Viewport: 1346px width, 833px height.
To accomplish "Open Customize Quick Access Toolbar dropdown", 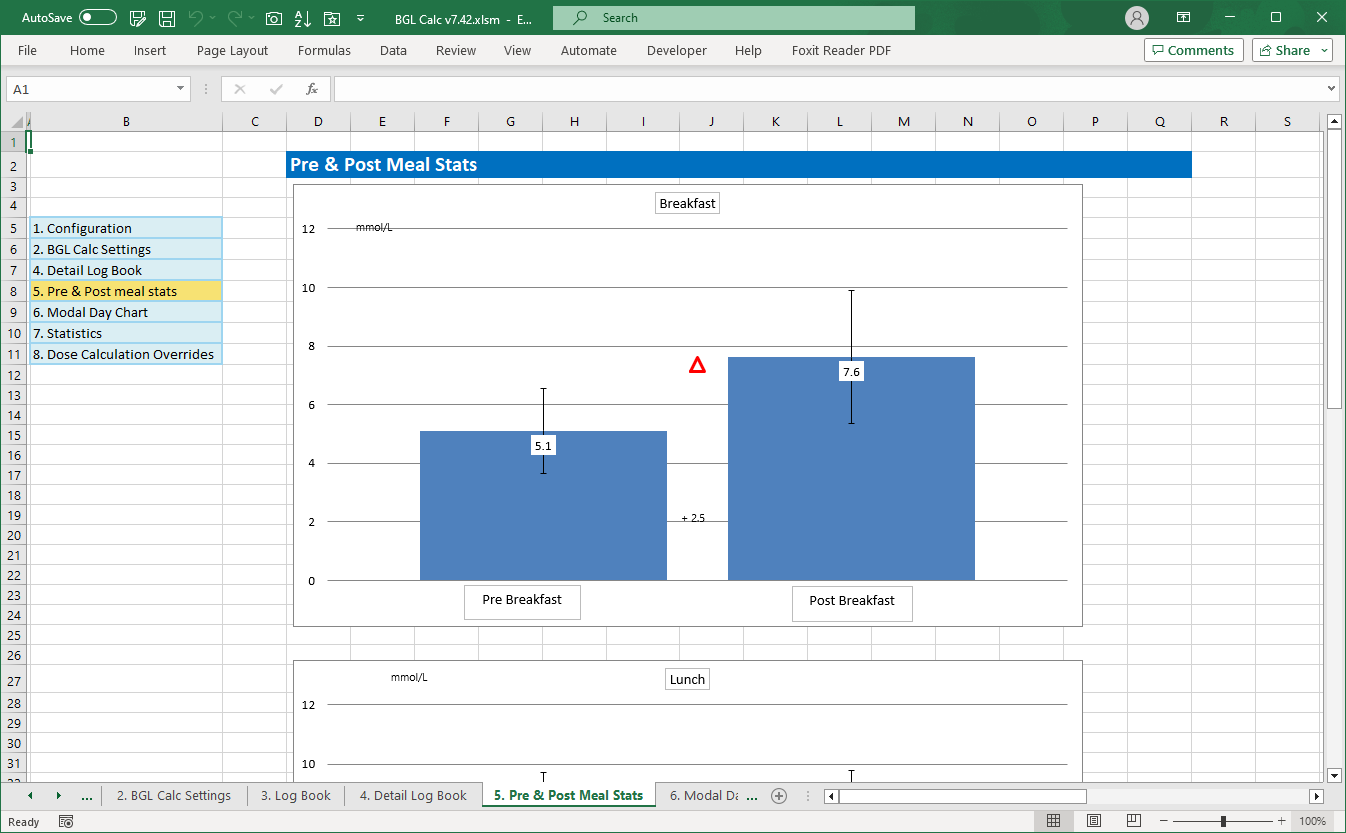I will click(x=360, y=18).
